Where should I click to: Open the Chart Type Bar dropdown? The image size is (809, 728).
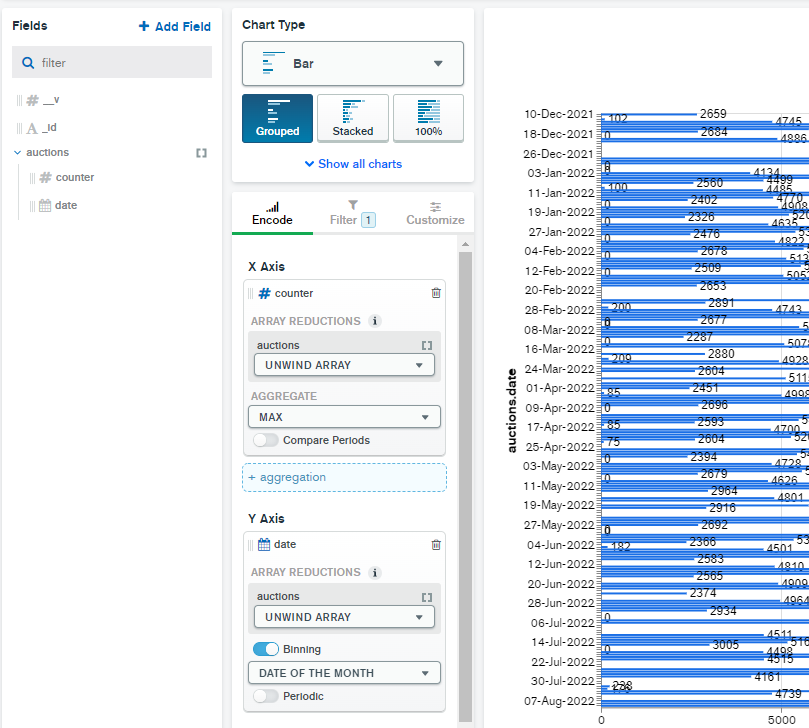[353, 63]
